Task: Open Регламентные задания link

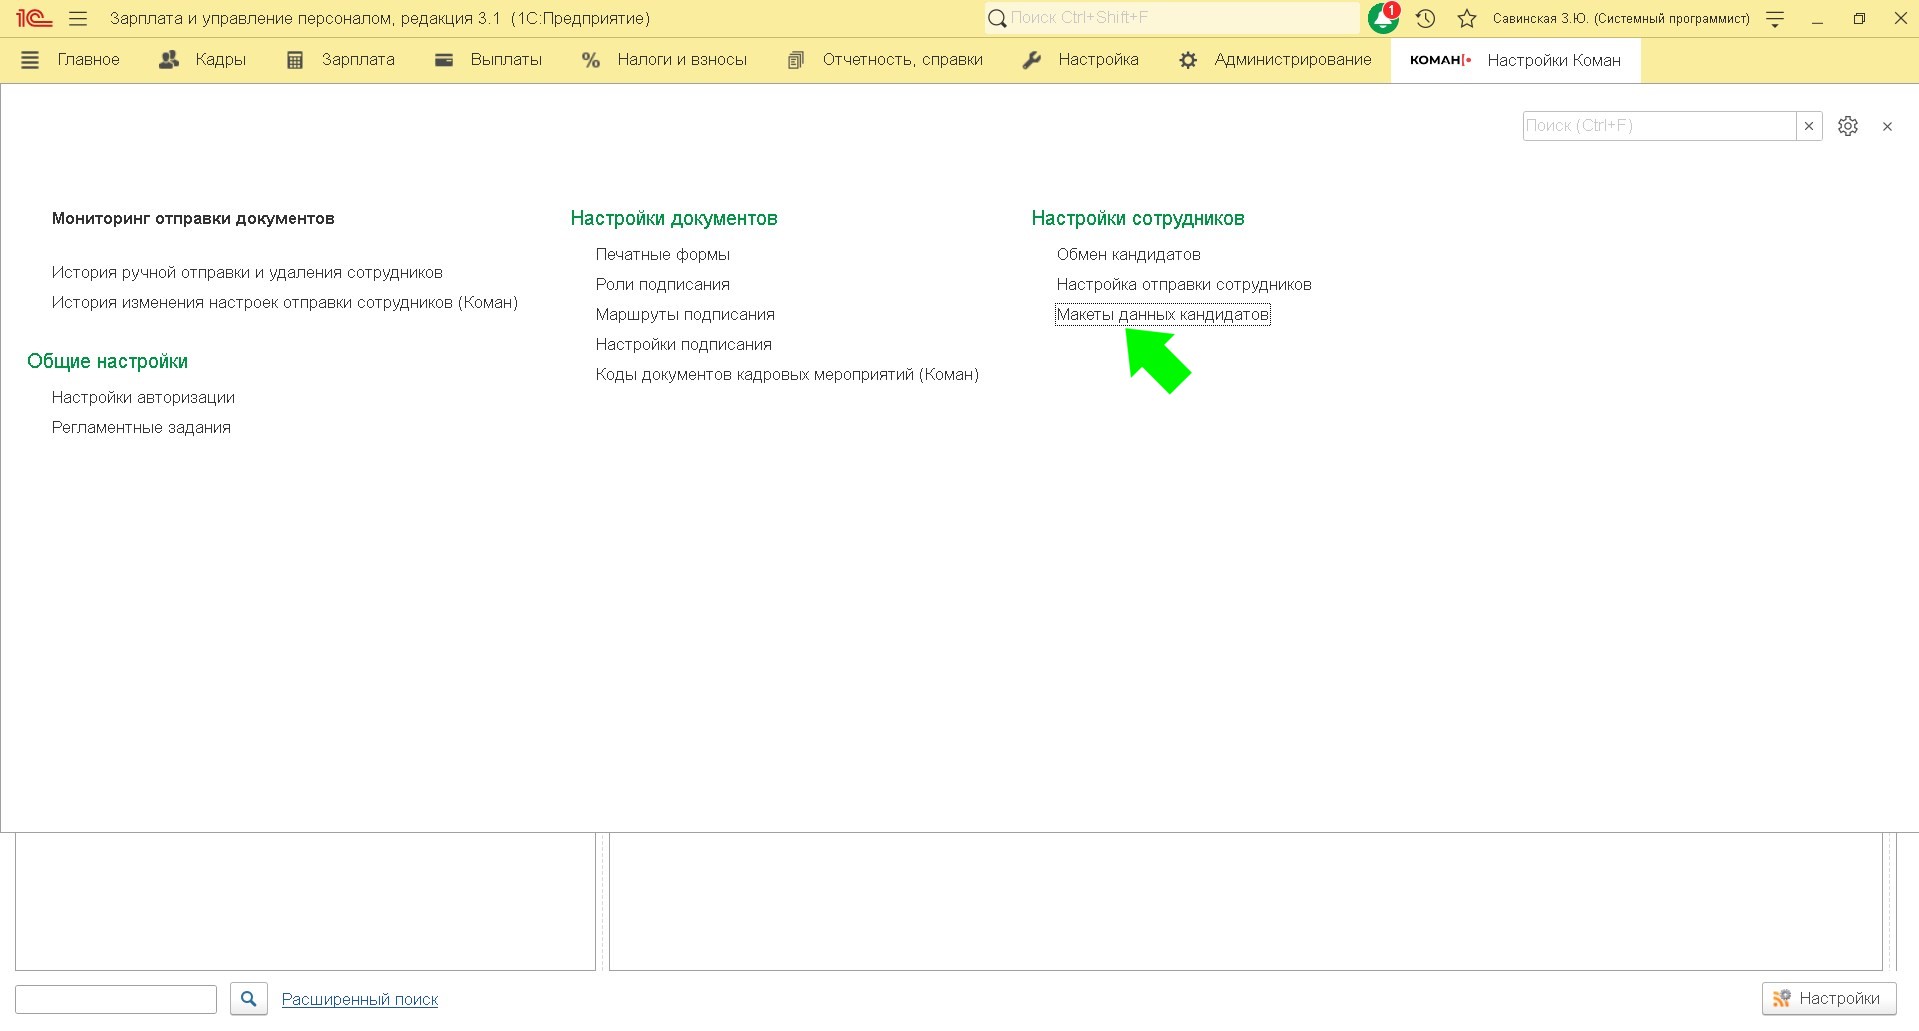Action: pos(141,427)
